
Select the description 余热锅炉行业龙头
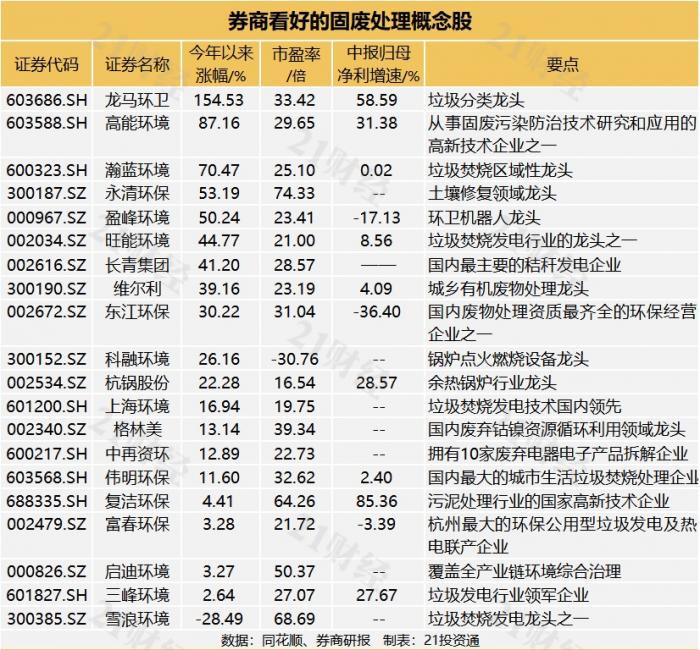(x=492, y=383)
